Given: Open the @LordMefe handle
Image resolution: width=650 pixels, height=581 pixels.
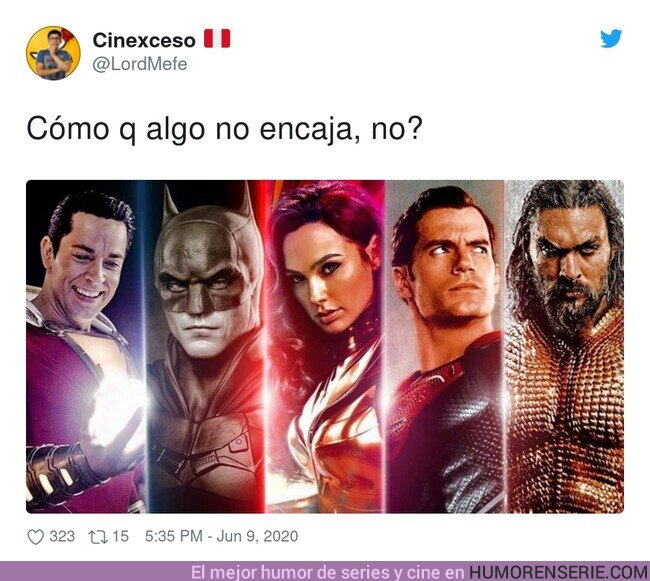Looking at the screenshot, I should pyautogui.click(x=140, y=64).
